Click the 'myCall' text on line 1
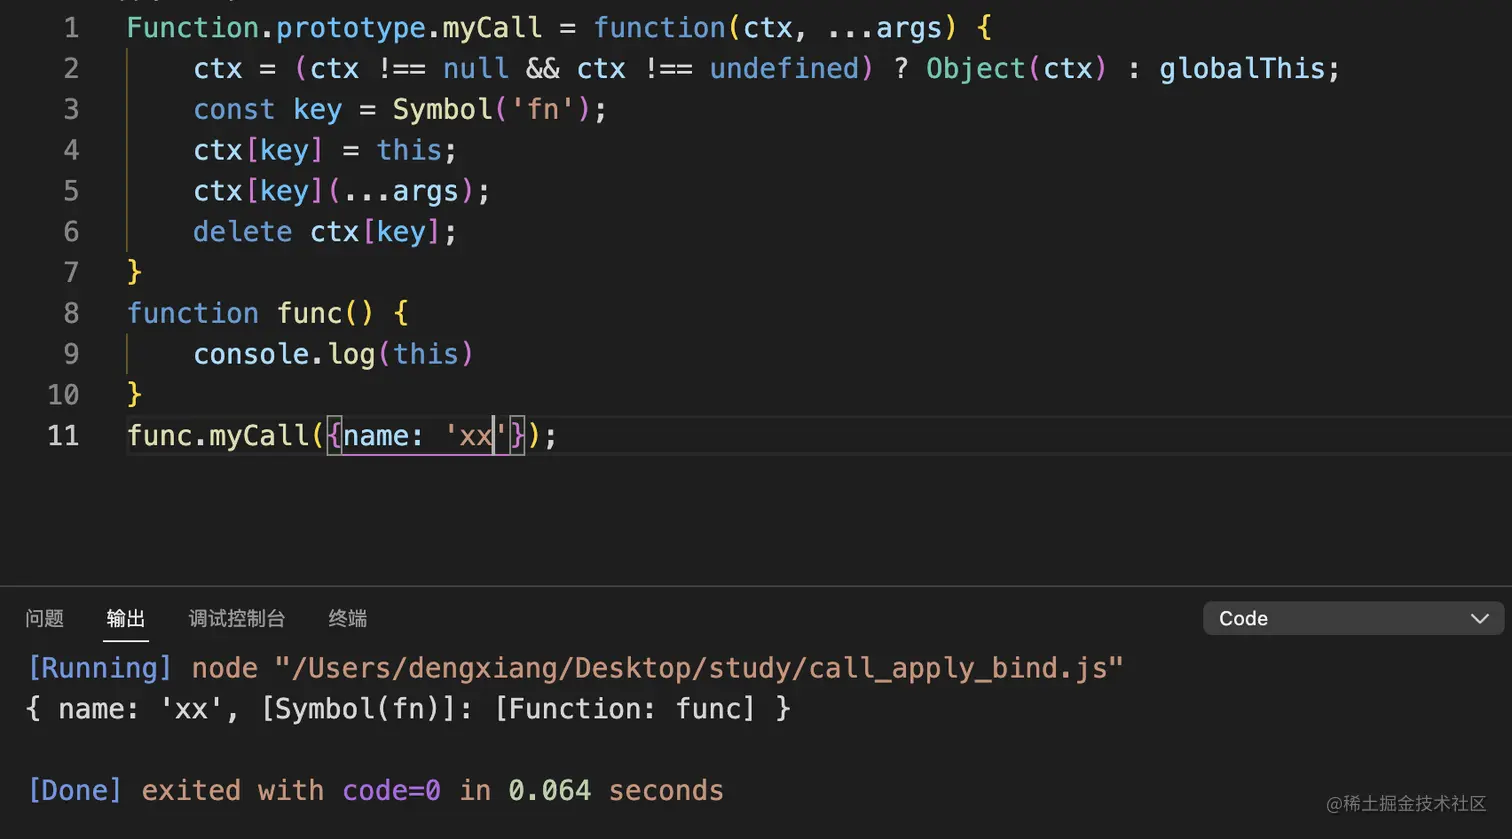The image size is (1512, 839). 492,28
